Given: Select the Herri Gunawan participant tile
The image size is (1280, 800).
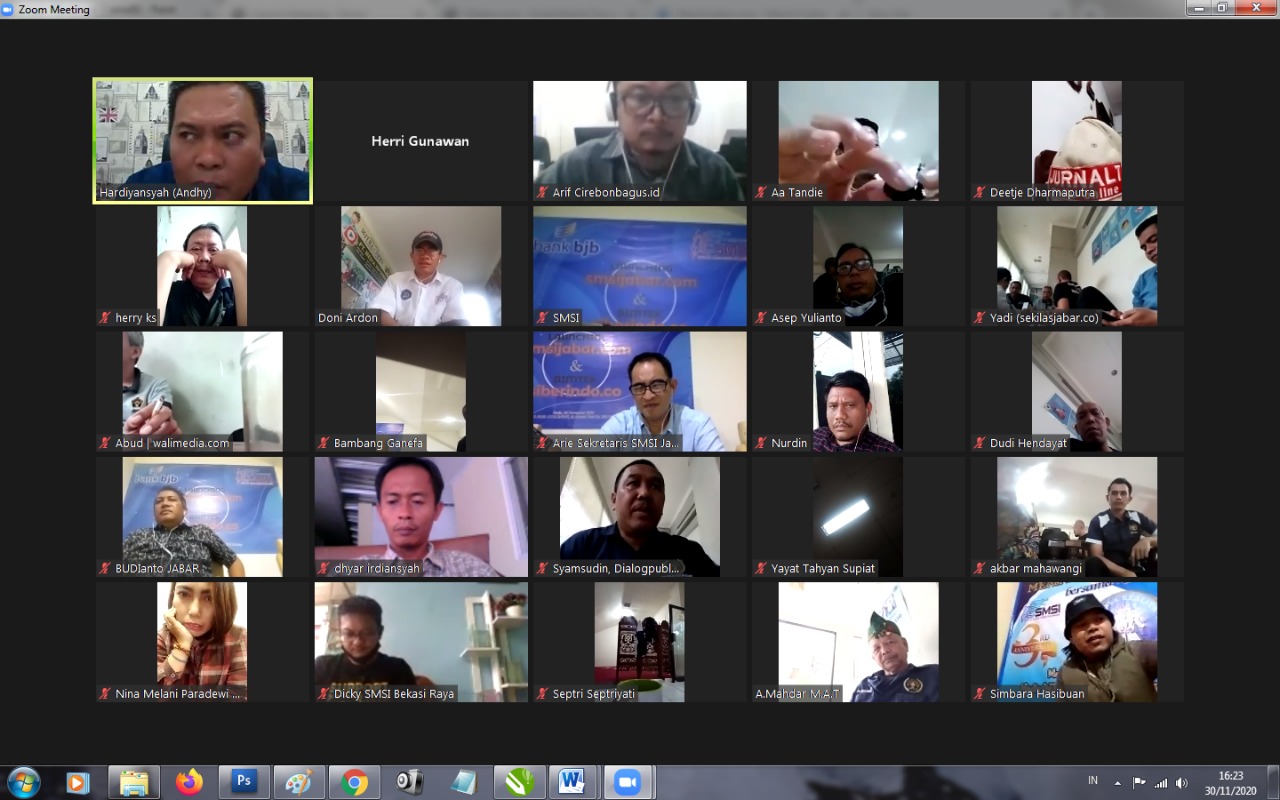Looking at the screenshot, I should (x=420, y=141).
